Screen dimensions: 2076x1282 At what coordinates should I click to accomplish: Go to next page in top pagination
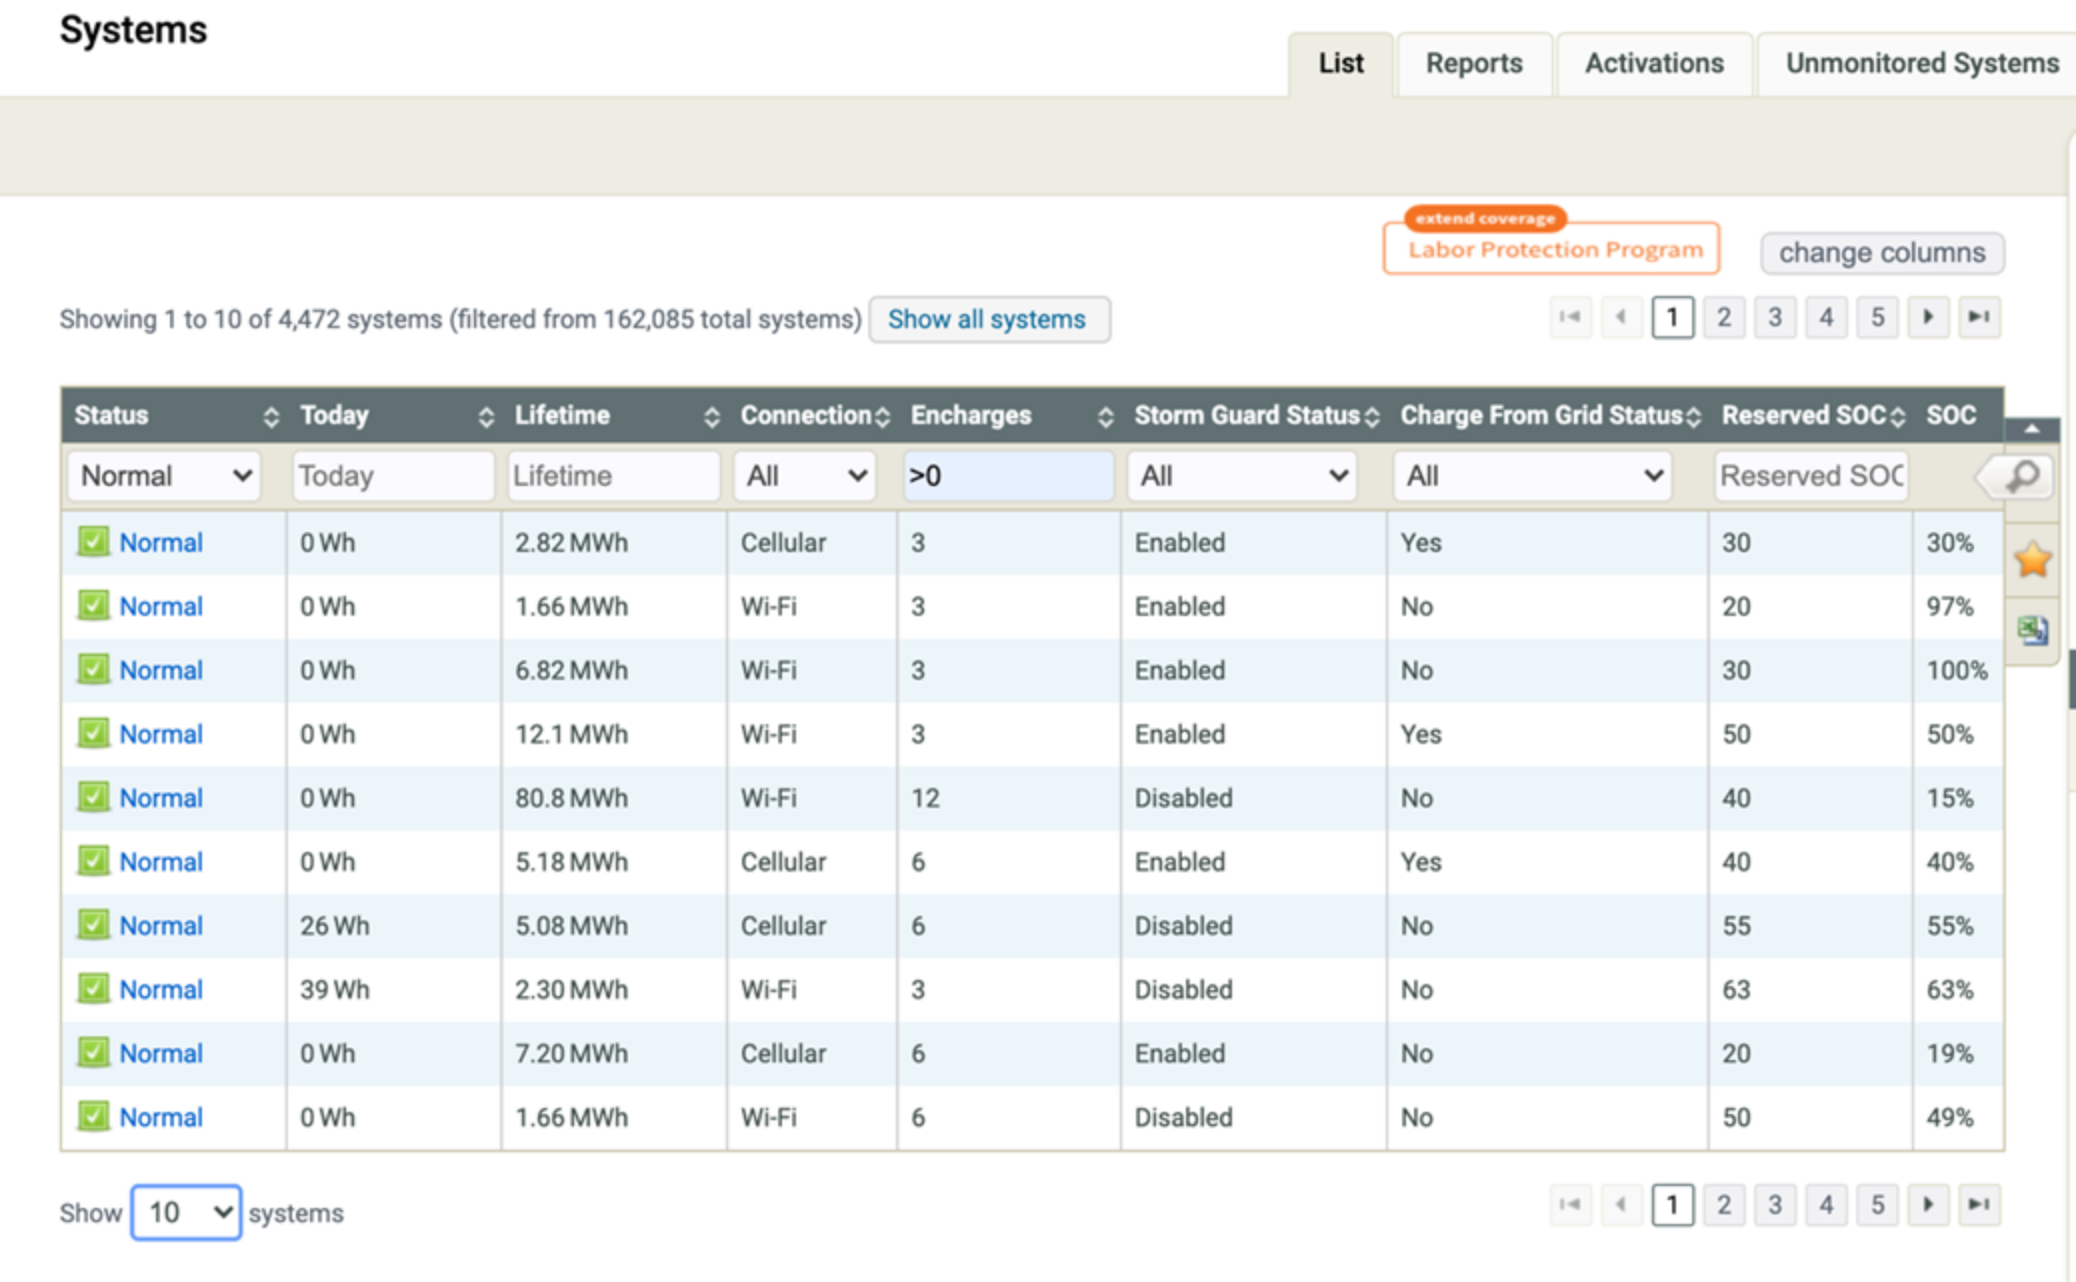[x=1928, y=317]
